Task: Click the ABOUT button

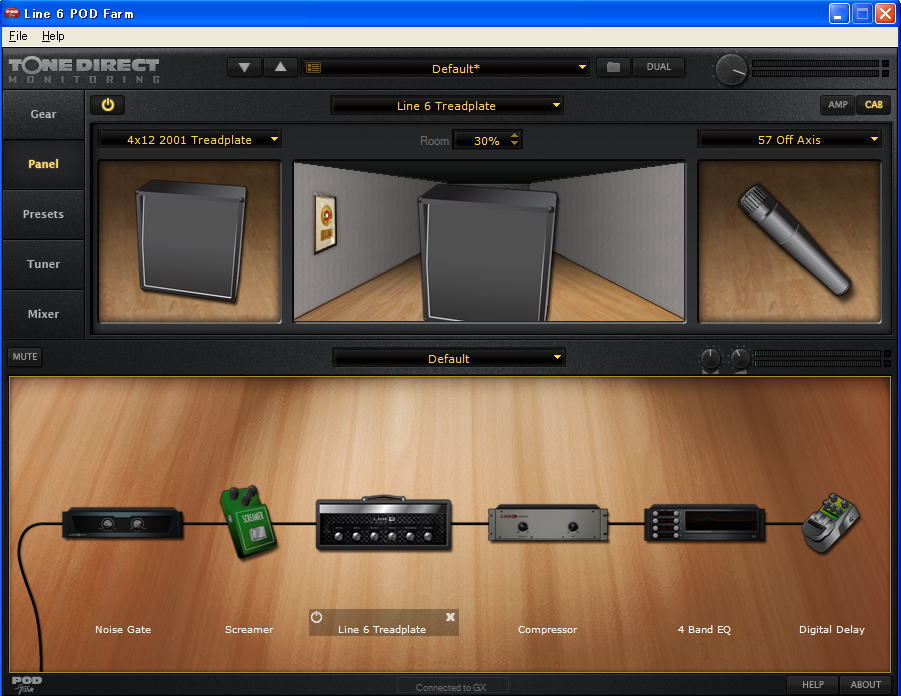Action: [865, 685]
